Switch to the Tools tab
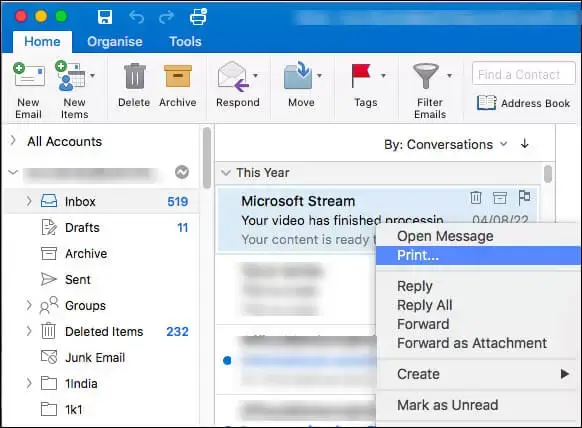582x428 pixels. pyautogui.click(x=185, y=41)
